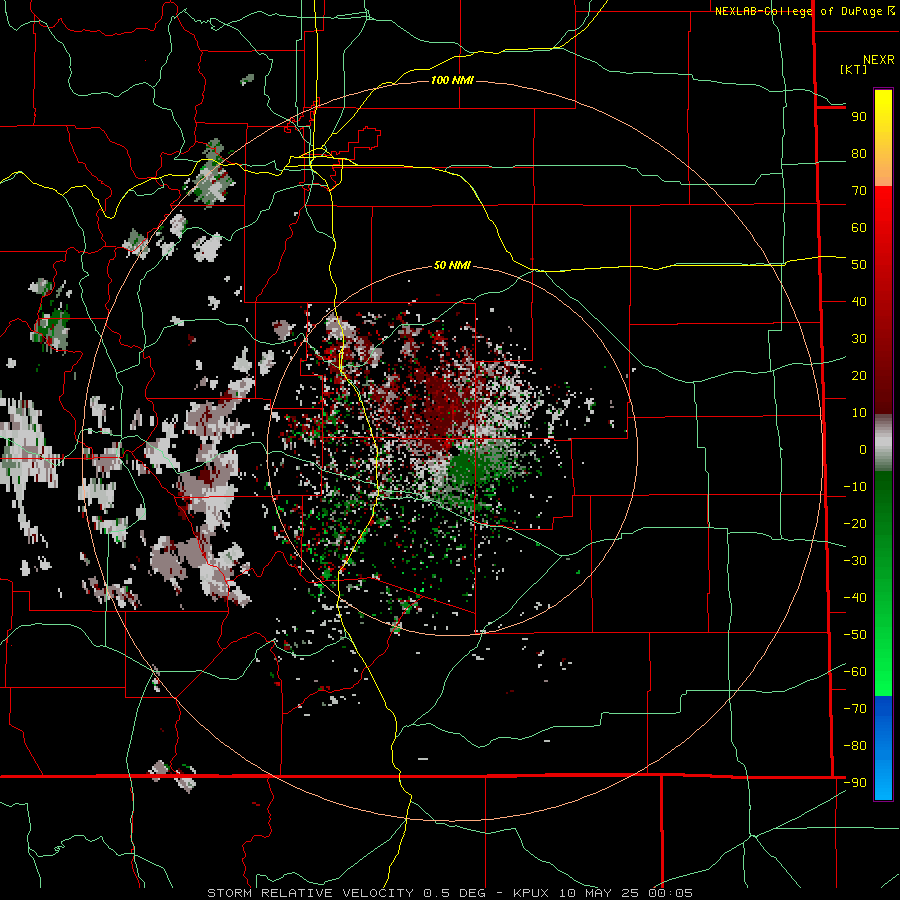Click the positive 20 value on velocity scale
Image resolution: width=900 pixels, height=900 pixels.
pyautogui.click(x=859, y=376)
